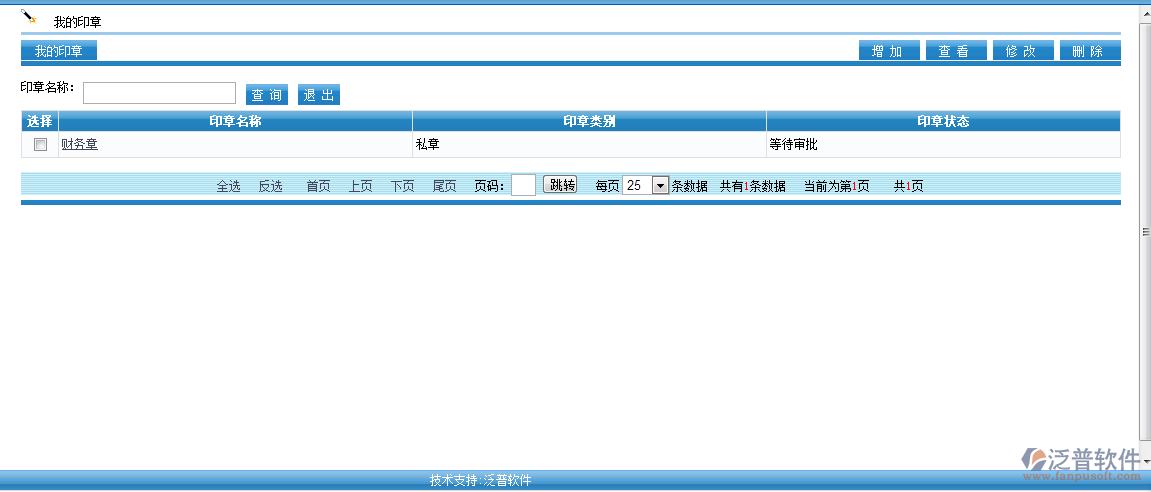
Task: Click the 增加 button
Action: 889,51
